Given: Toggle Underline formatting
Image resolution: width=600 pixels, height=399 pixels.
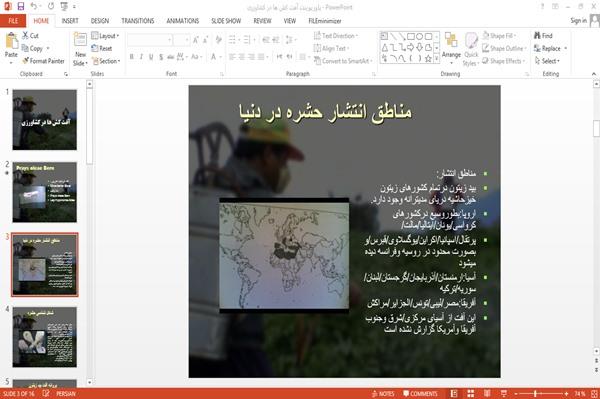Looking at the screenshot, I should click(151, 57).
